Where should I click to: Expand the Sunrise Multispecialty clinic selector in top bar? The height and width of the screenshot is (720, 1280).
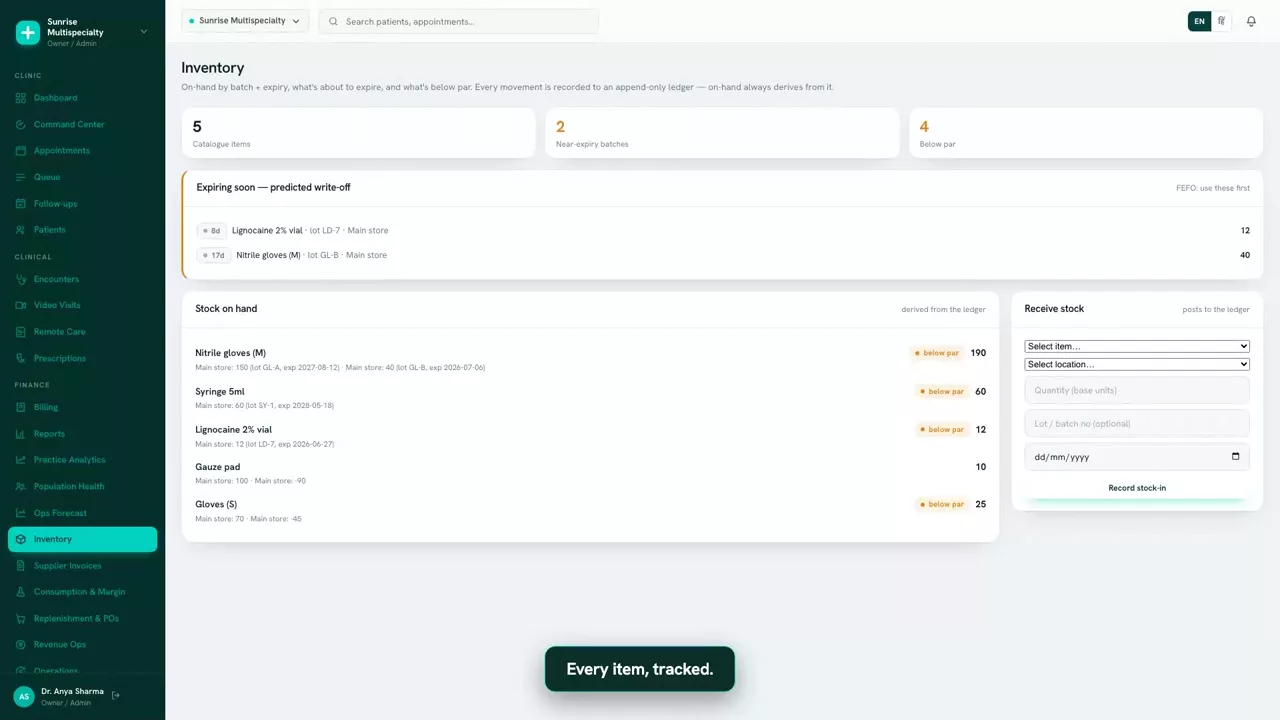245,21
